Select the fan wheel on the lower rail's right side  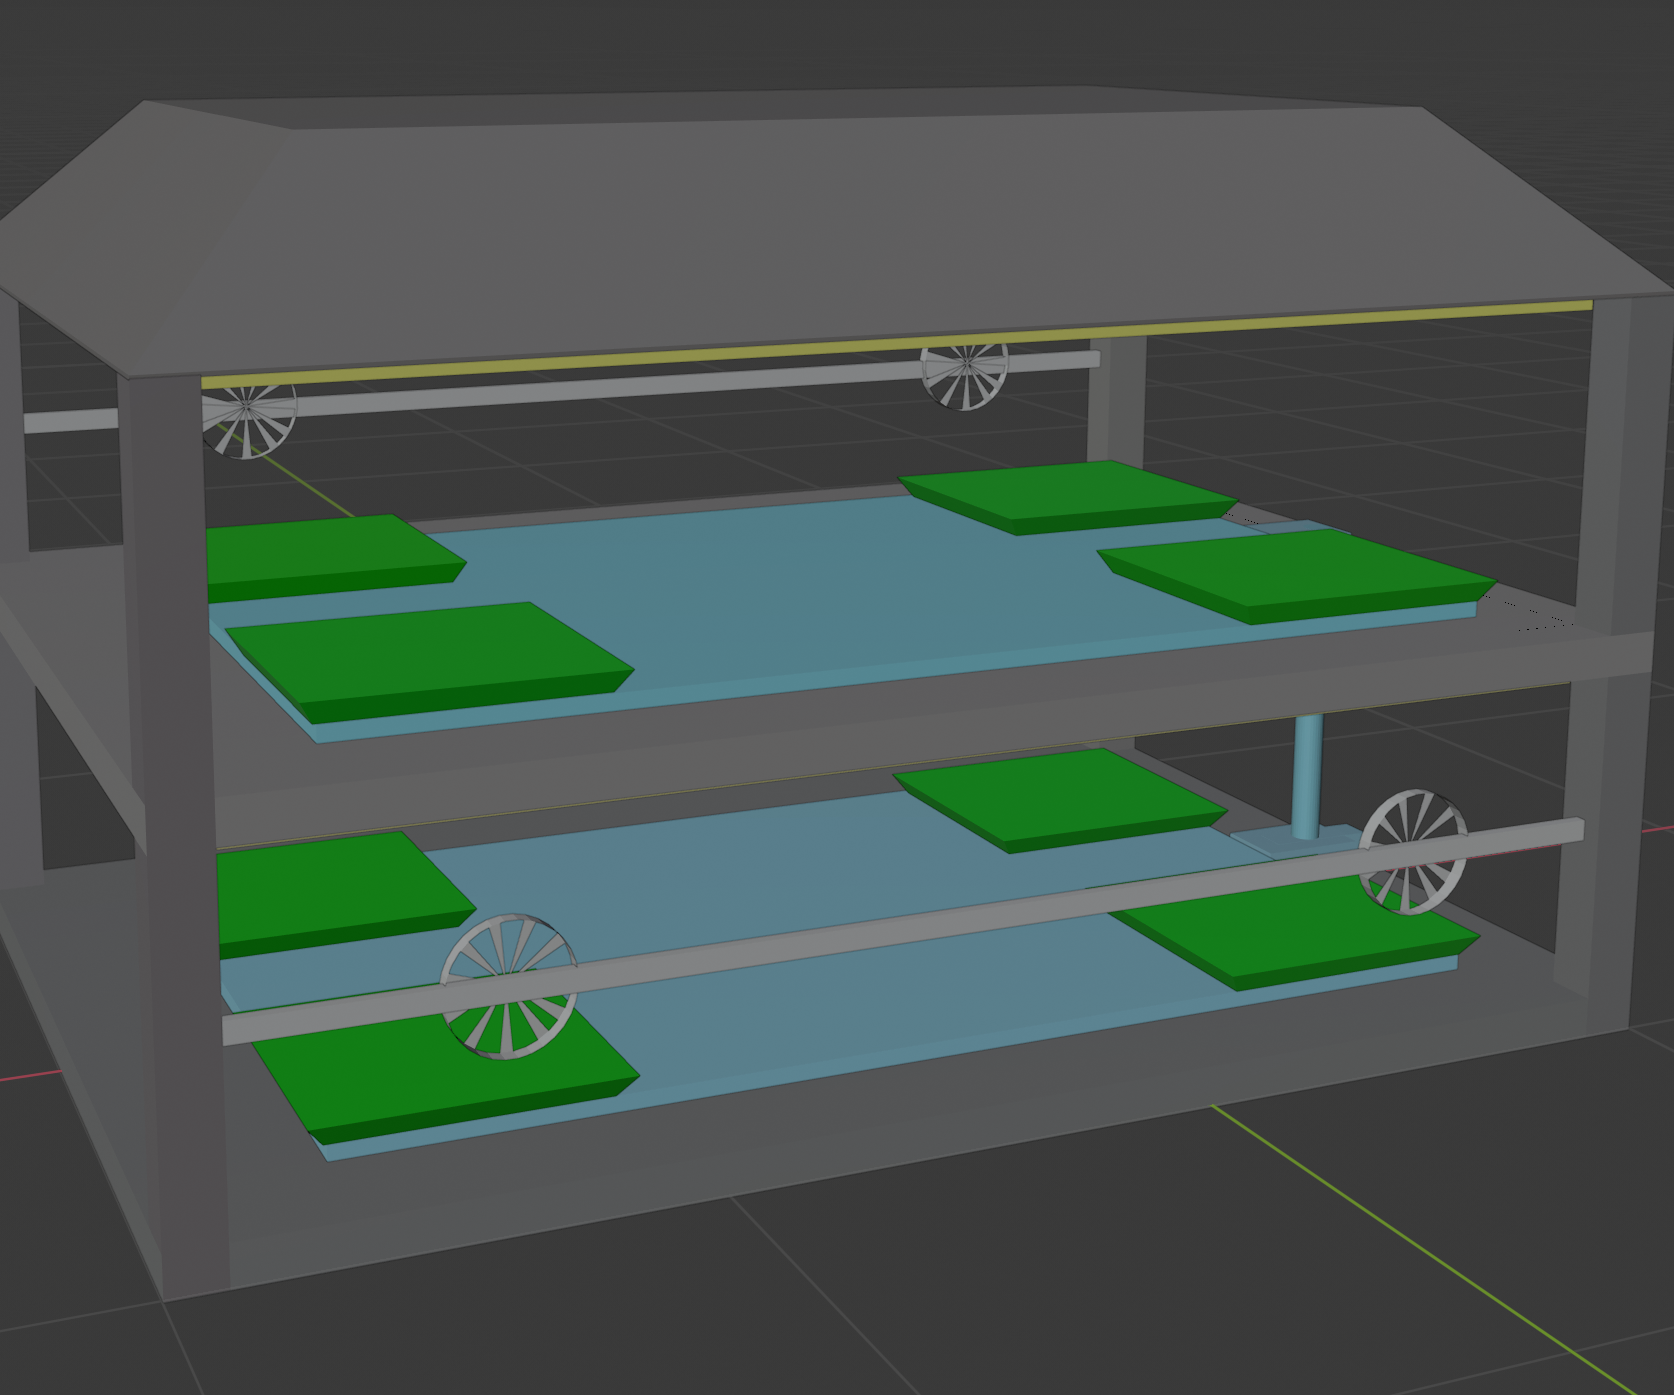click(x=1412, y=851)
